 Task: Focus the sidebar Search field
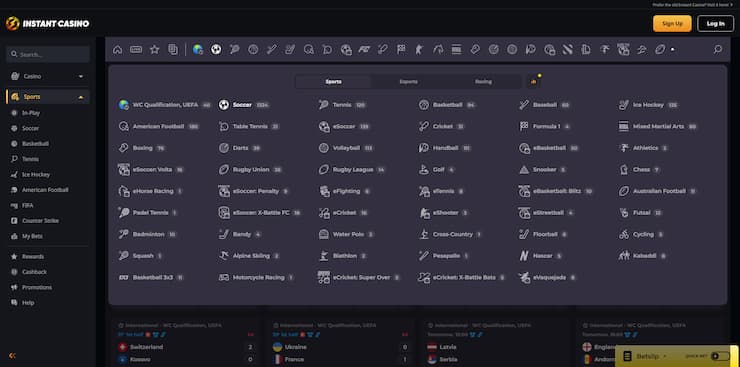click(x=48, y=54)
